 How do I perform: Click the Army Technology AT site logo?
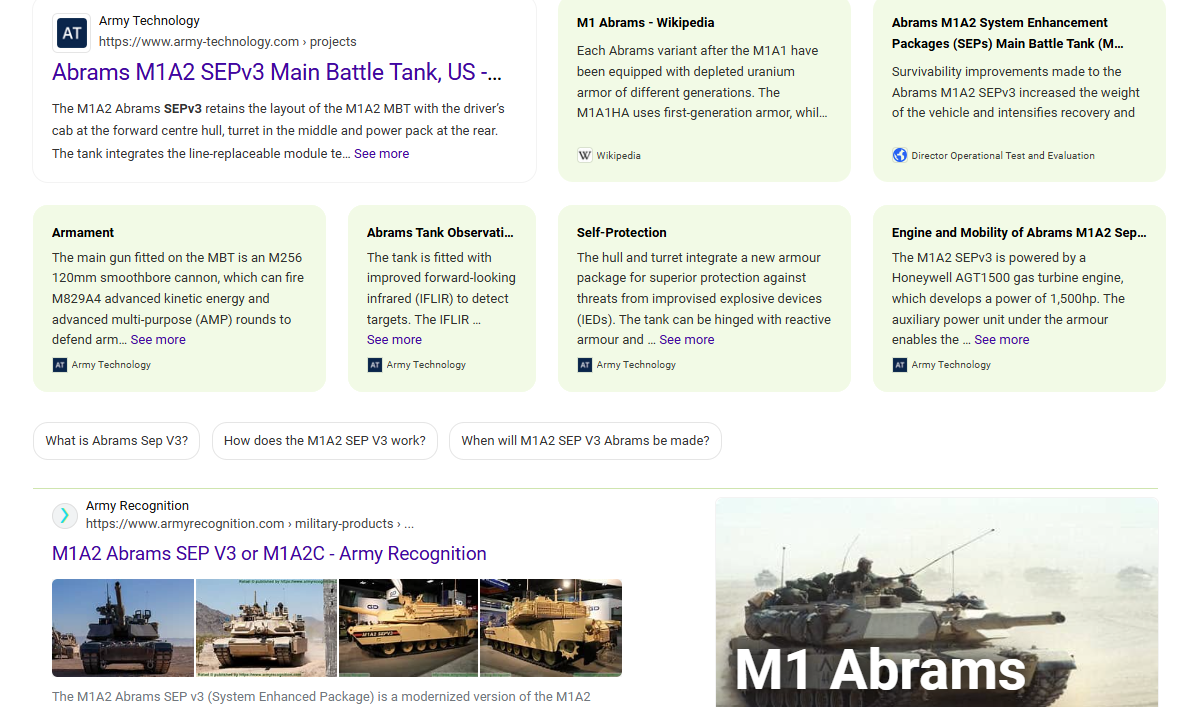click(72, 33)
